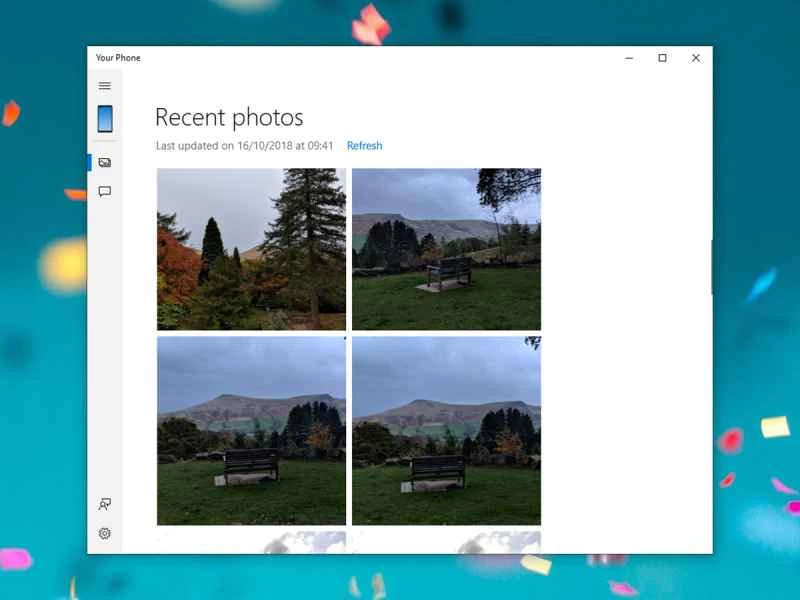Viewport: 800px width, 600px height.
Task: Click the Your Phone title bar label
Action: pyautogui.click(x=118, y=58)
